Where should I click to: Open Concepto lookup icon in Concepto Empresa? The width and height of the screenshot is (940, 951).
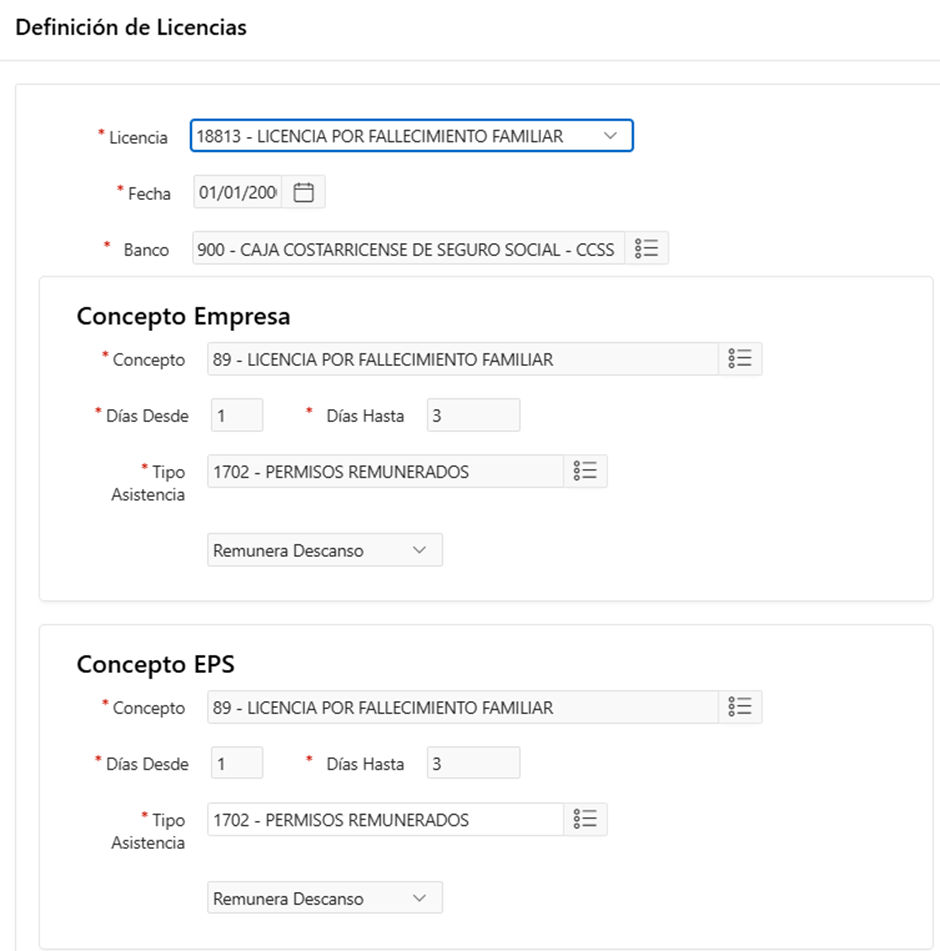[740, 359]
